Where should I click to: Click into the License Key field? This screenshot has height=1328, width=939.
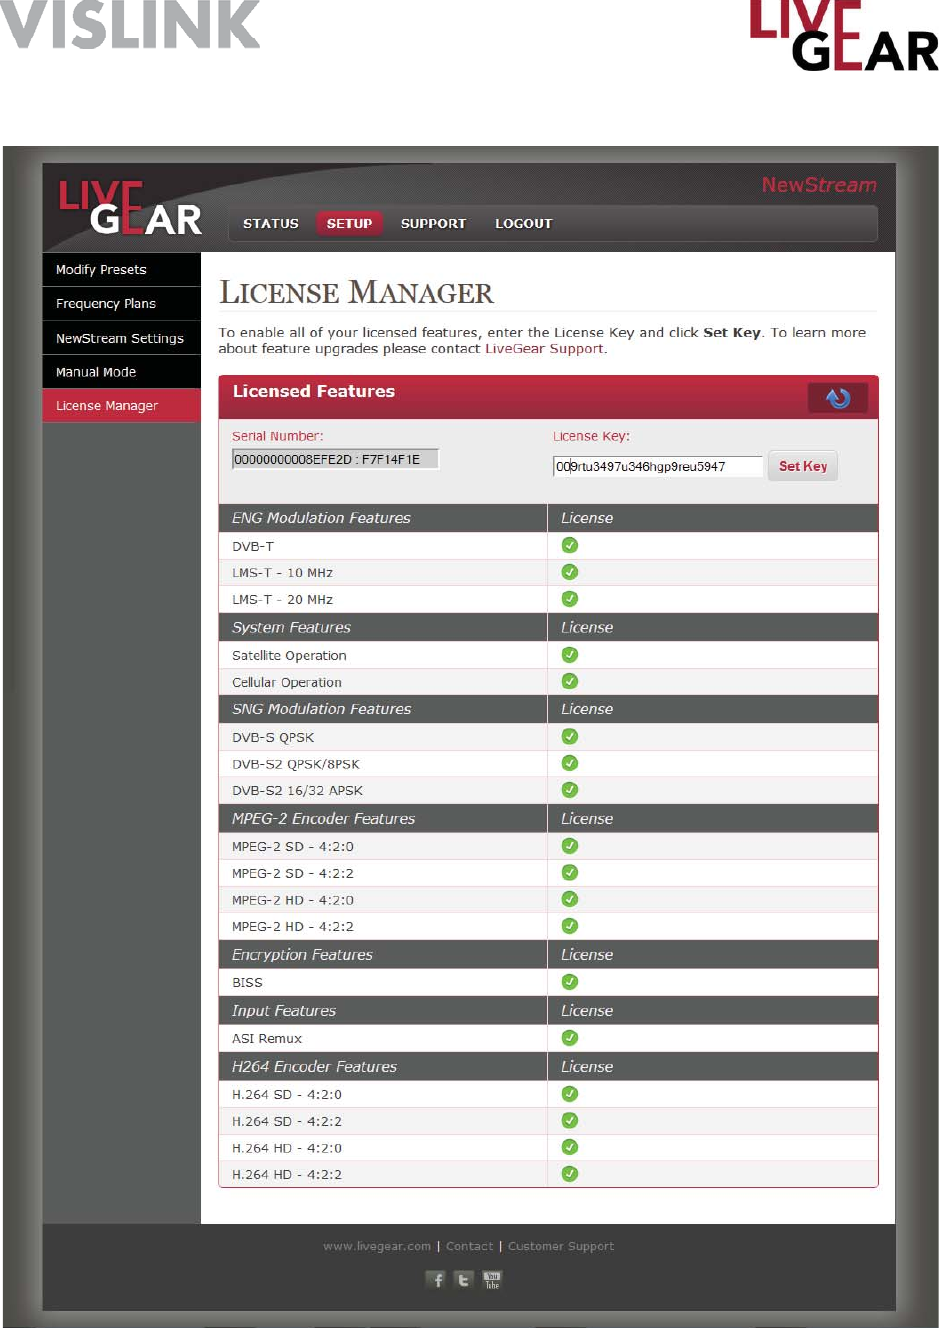(658, 466)
